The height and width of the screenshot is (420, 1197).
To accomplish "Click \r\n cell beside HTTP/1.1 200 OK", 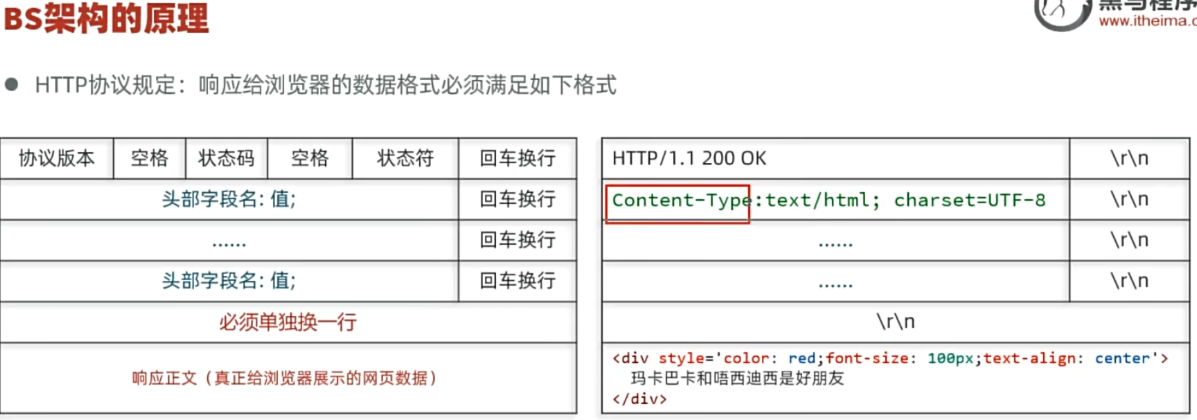I will point(1130,159).
